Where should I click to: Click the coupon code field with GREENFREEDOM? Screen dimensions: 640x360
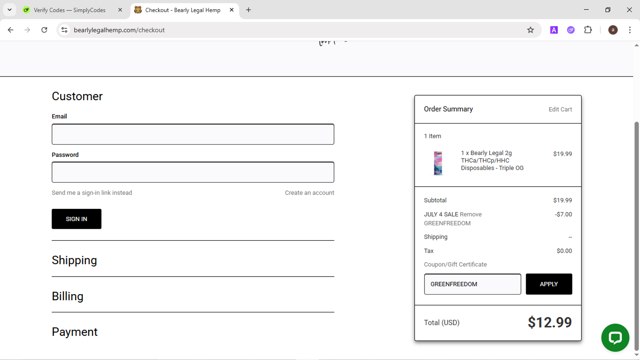[x=472, y=284]
